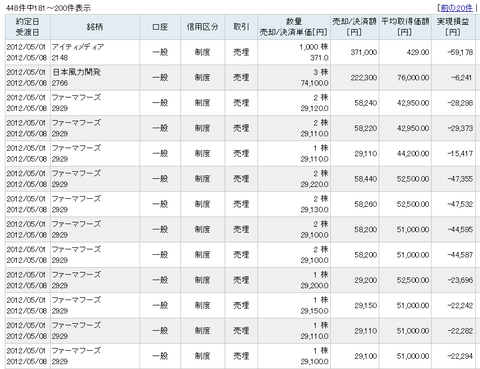Click 売埋 in the 日本風力開発 row
The image size is (480, 369).
pyautogui.click(x=241, y=78)
